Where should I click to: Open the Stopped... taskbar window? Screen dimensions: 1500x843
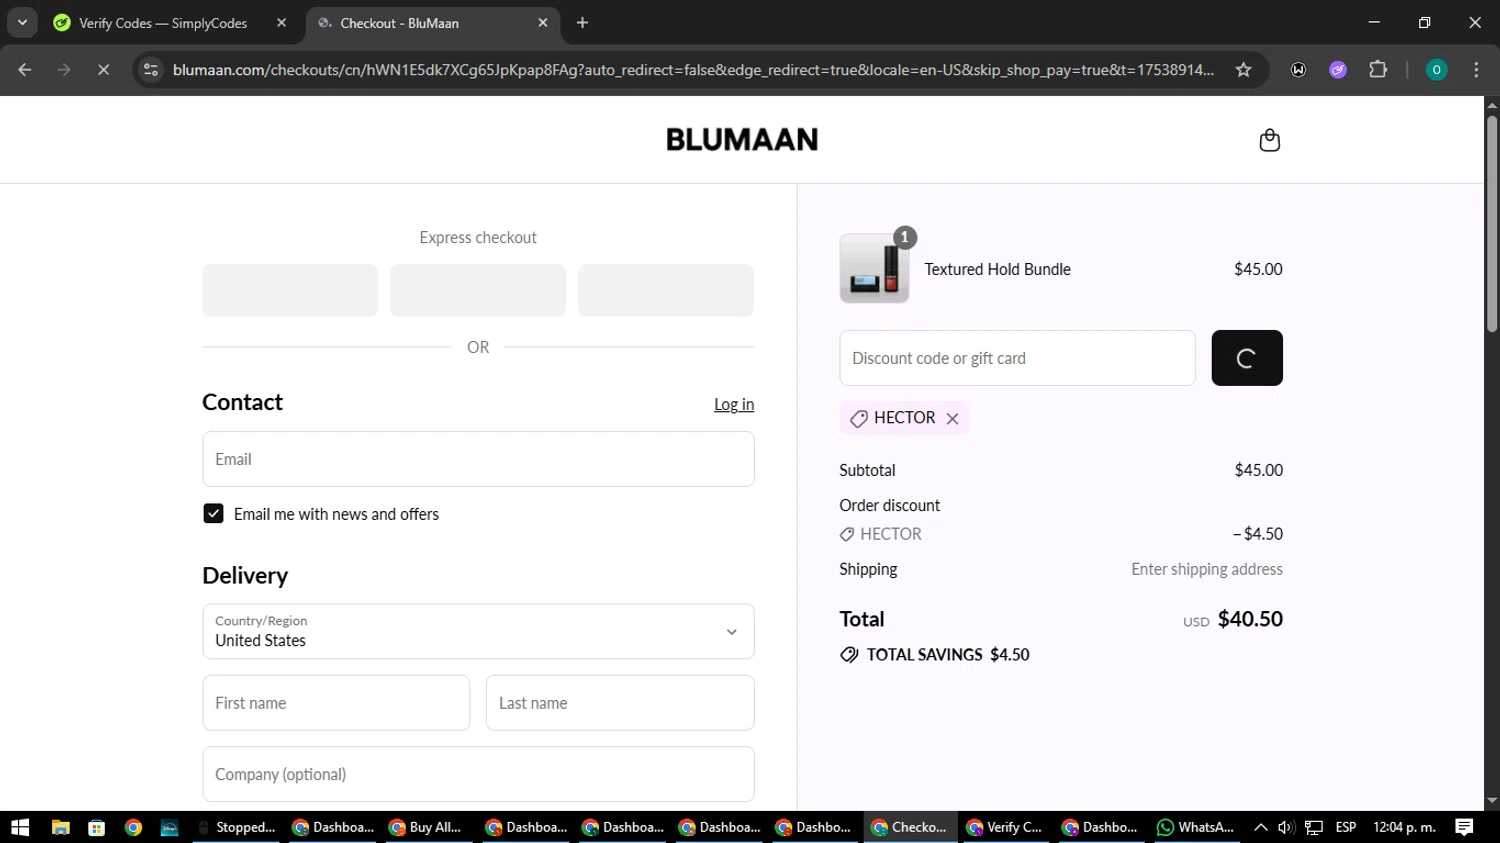[237, 827]
